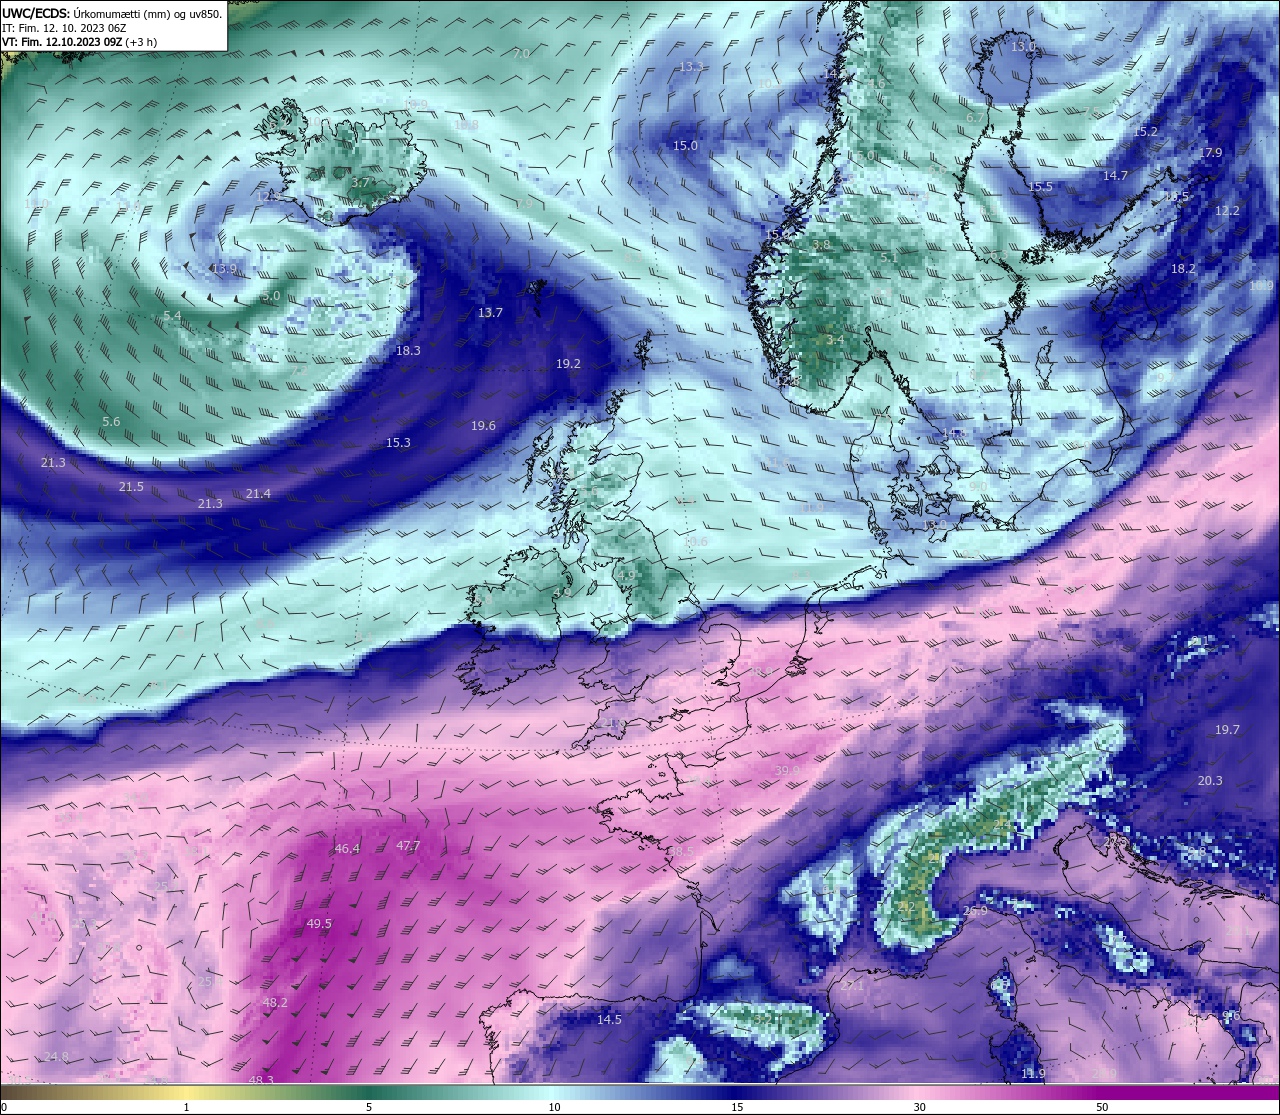Click the 5 tick label on the color scale

pos(369,1107)
